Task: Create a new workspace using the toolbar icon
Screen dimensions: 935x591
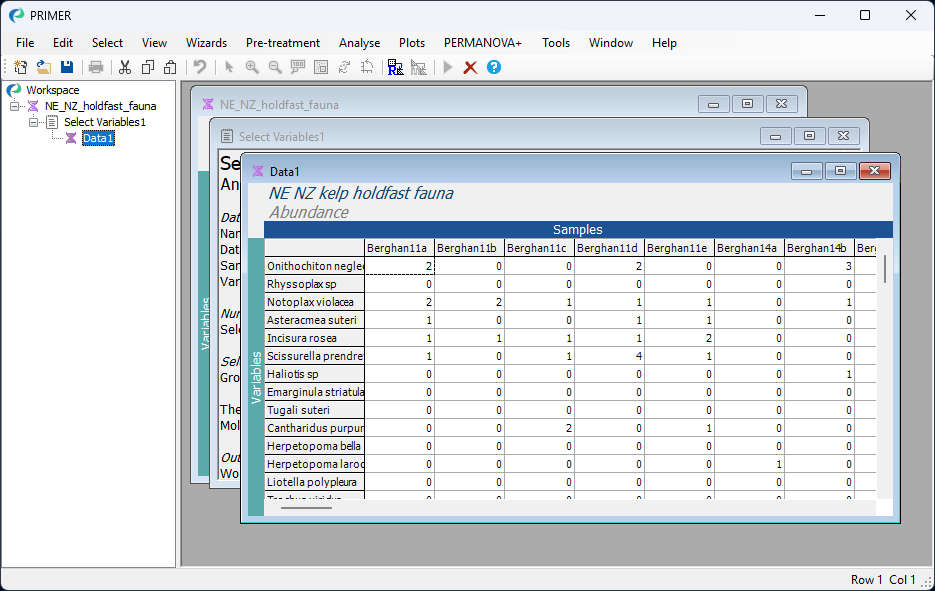Action: tap(20, 67)
